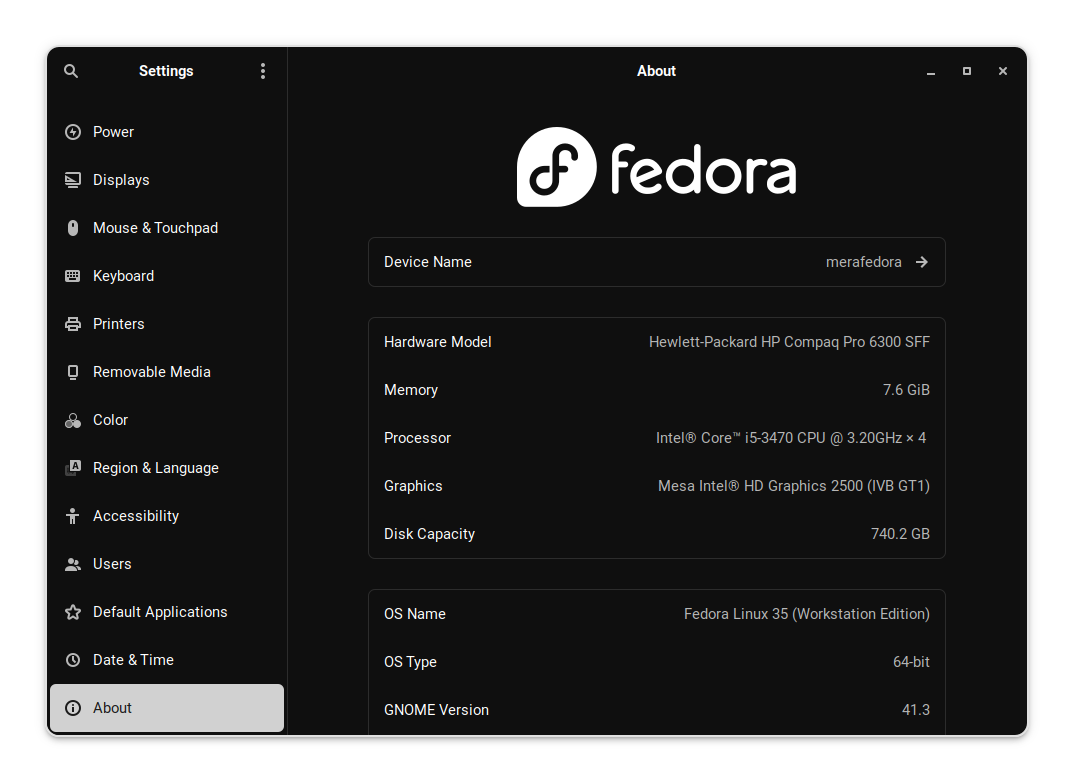Click the Accessibility person icon
The image size is (1074, 782).
[73, 516]
